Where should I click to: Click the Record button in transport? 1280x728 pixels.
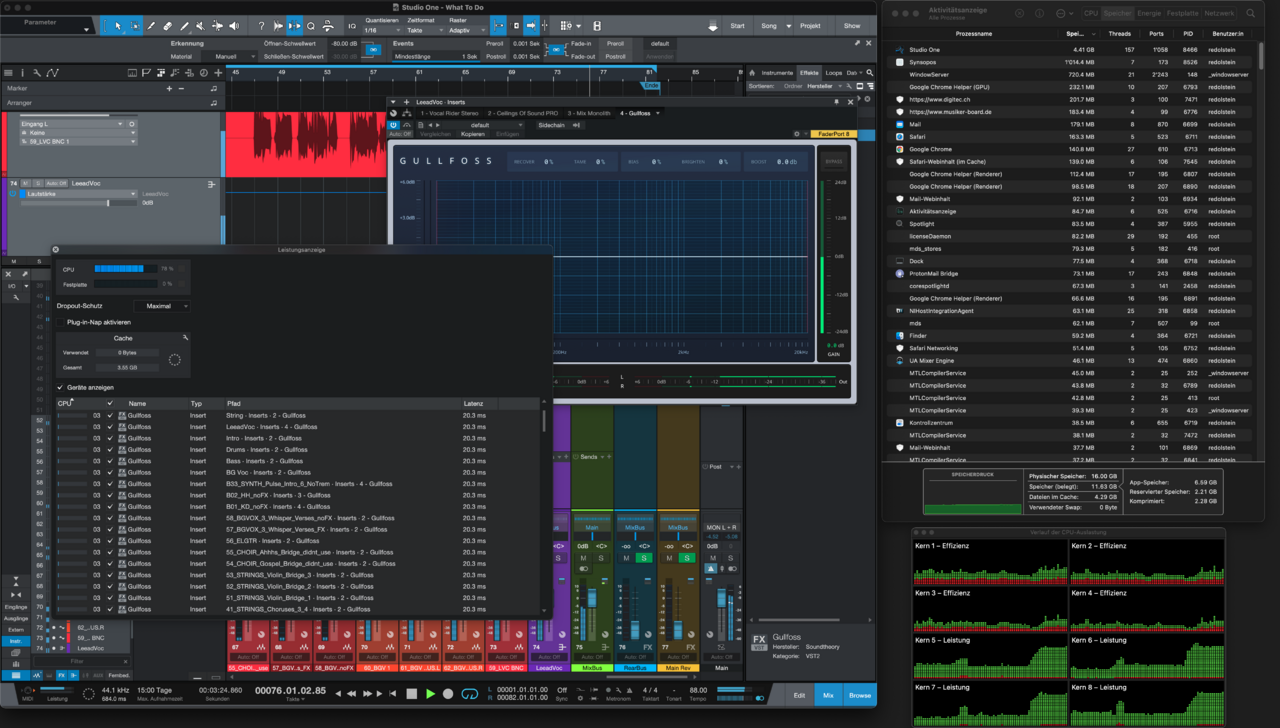[448, 694]
